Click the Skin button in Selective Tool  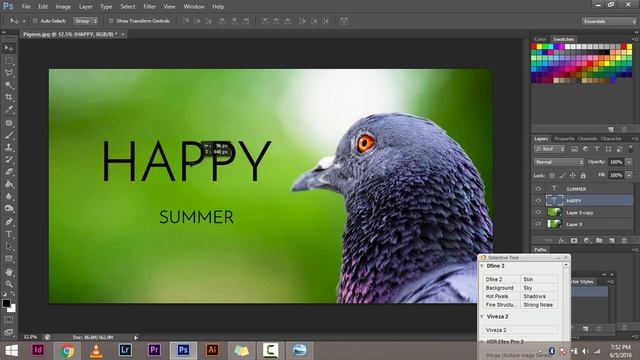539,279
